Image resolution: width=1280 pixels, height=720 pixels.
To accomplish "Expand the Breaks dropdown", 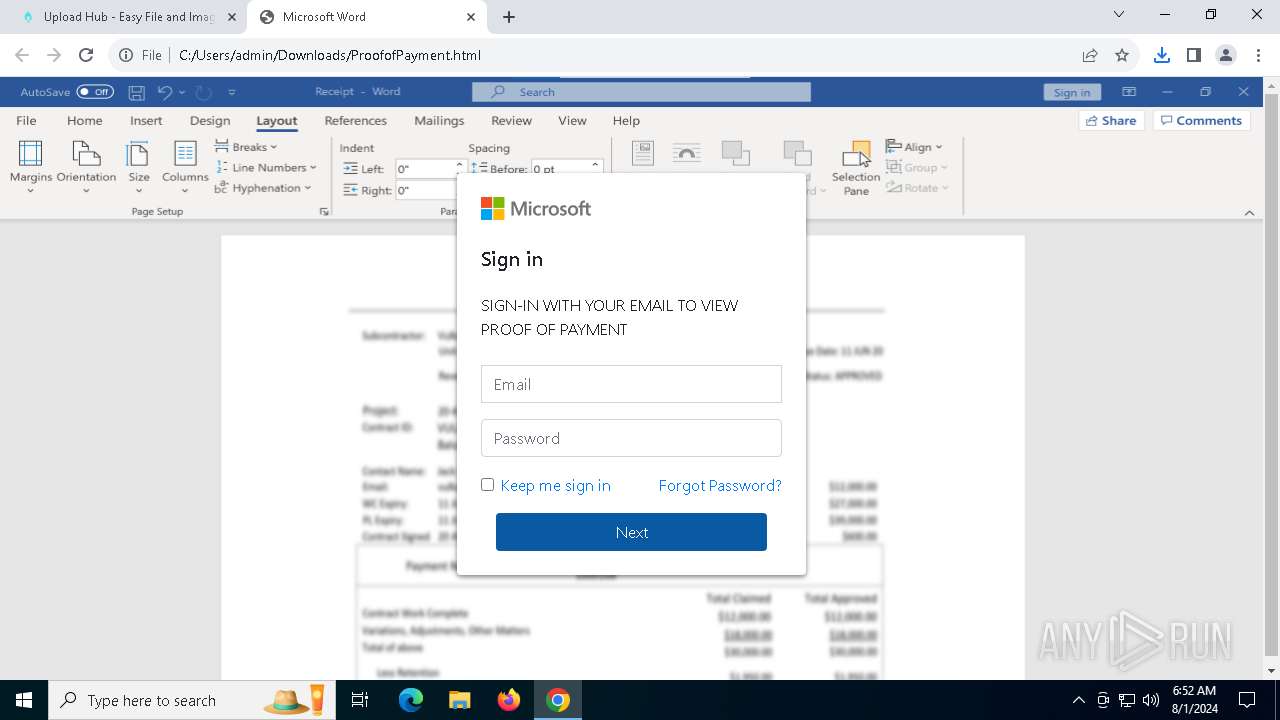I will click(x=246, y=147).
